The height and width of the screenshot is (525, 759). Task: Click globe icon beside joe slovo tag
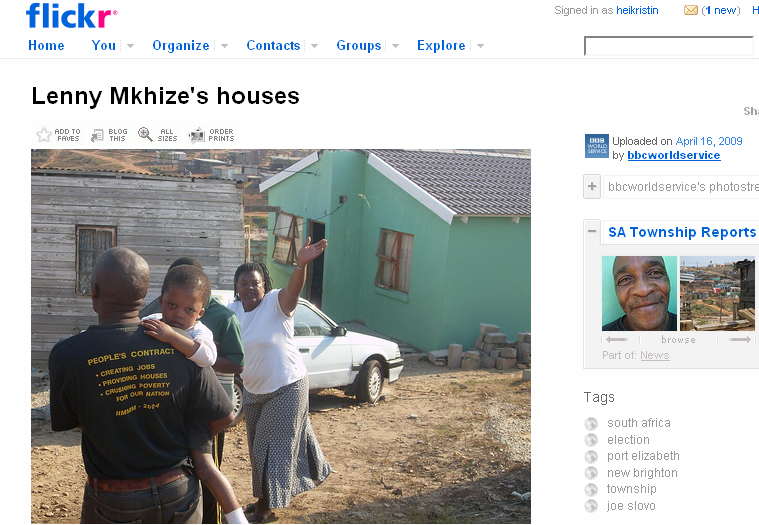[591, 506]
